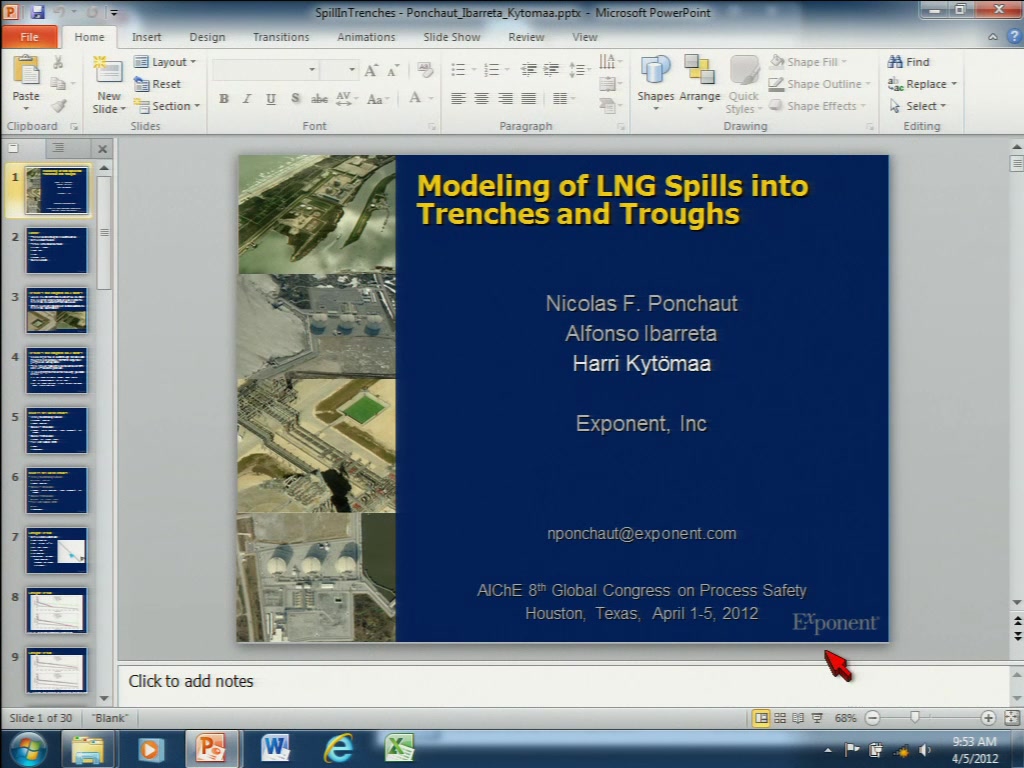
Task: Open the Quick Styles gallery
Action: pyautogui.click(x=744, y=84)
